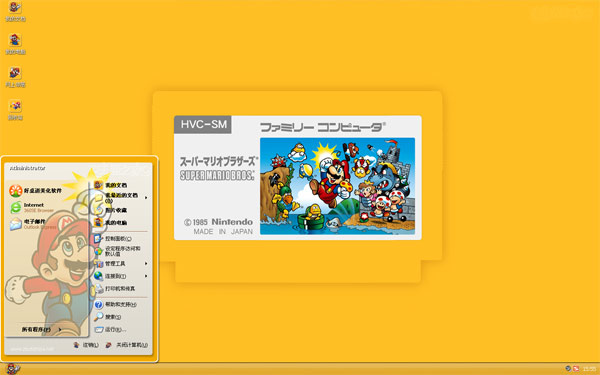Open the Run (运行) dialog entry
The image size is (600, 375).
click(110, 329)
